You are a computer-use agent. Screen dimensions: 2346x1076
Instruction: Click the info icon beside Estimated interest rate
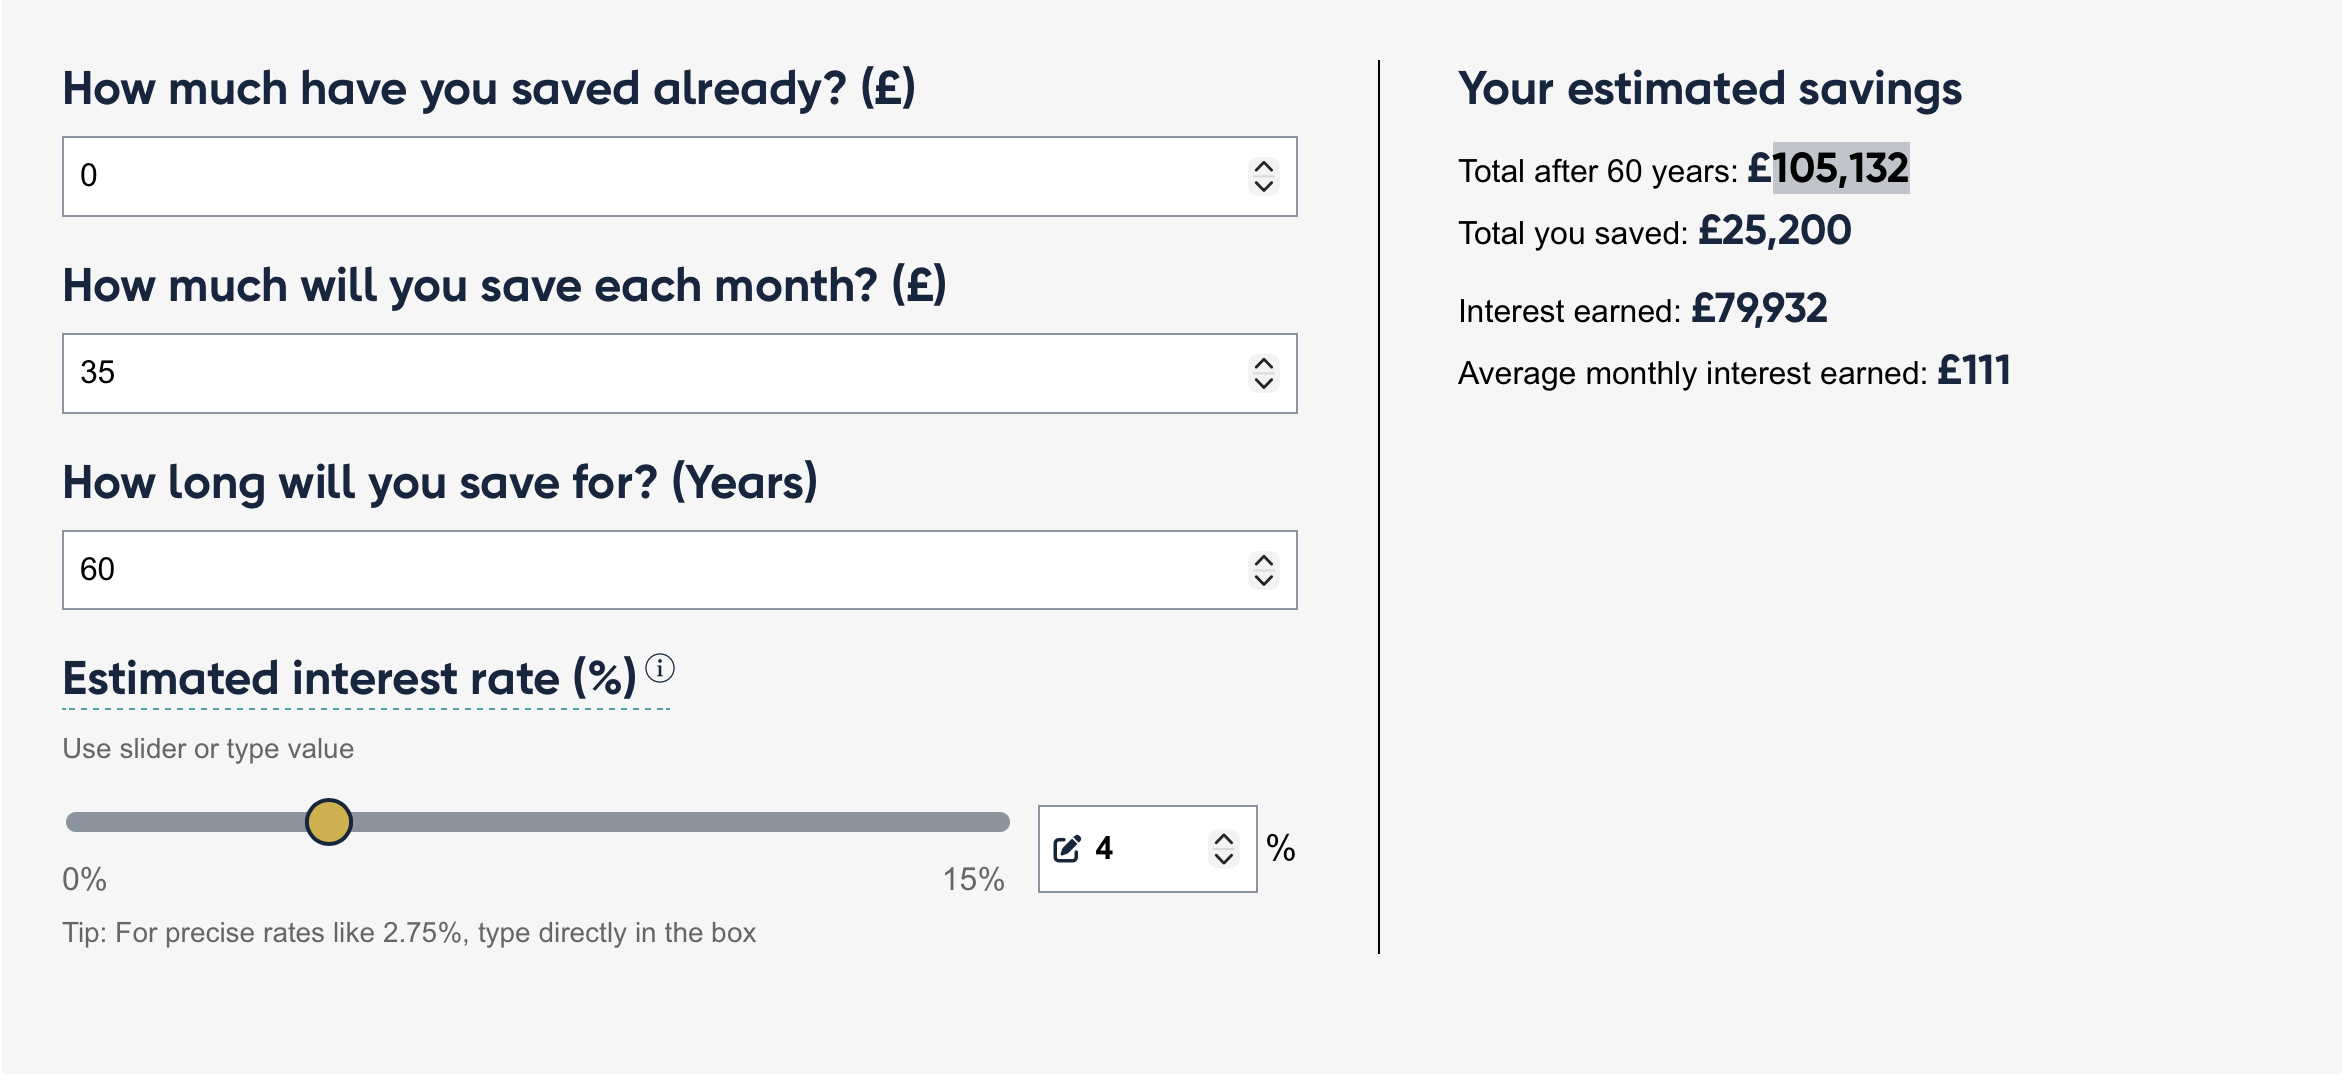tap(661, 668)
